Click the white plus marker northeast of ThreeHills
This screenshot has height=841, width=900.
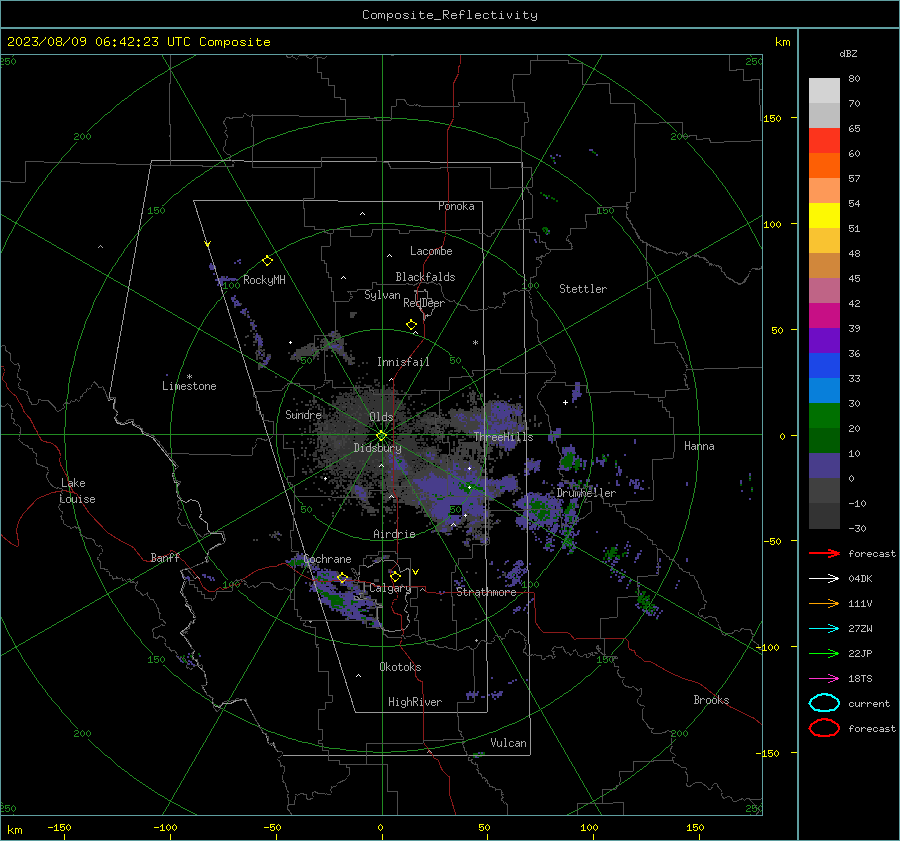565,402
